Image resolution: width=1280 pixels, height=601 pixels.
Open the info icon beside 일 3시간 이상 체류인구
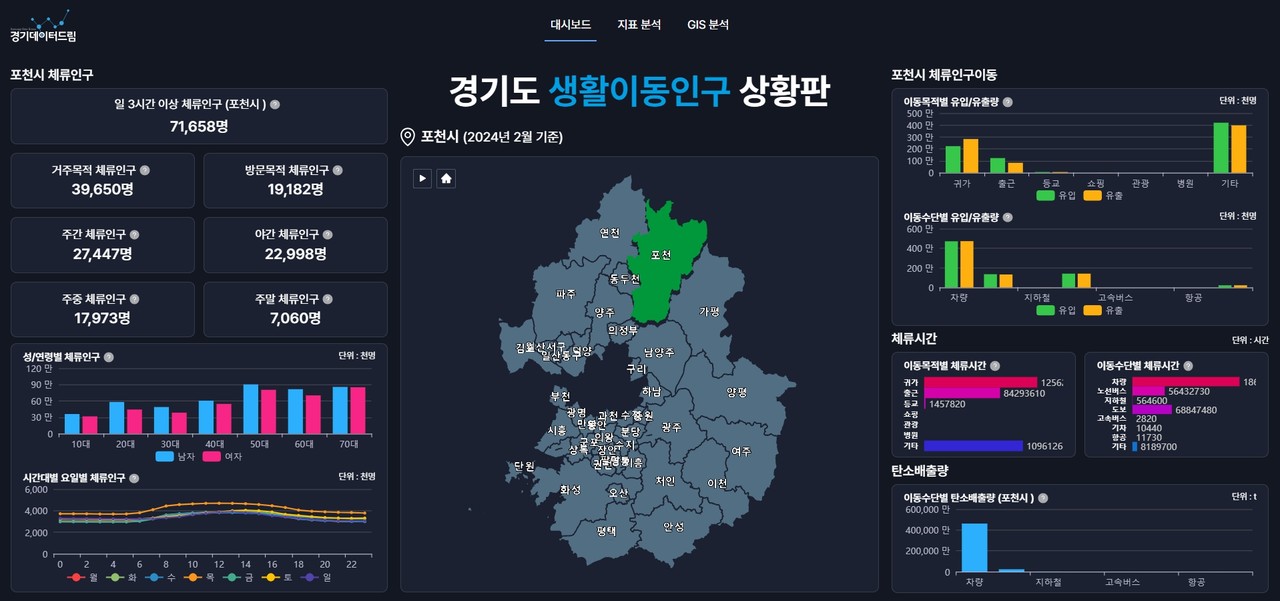pos(274,105)
